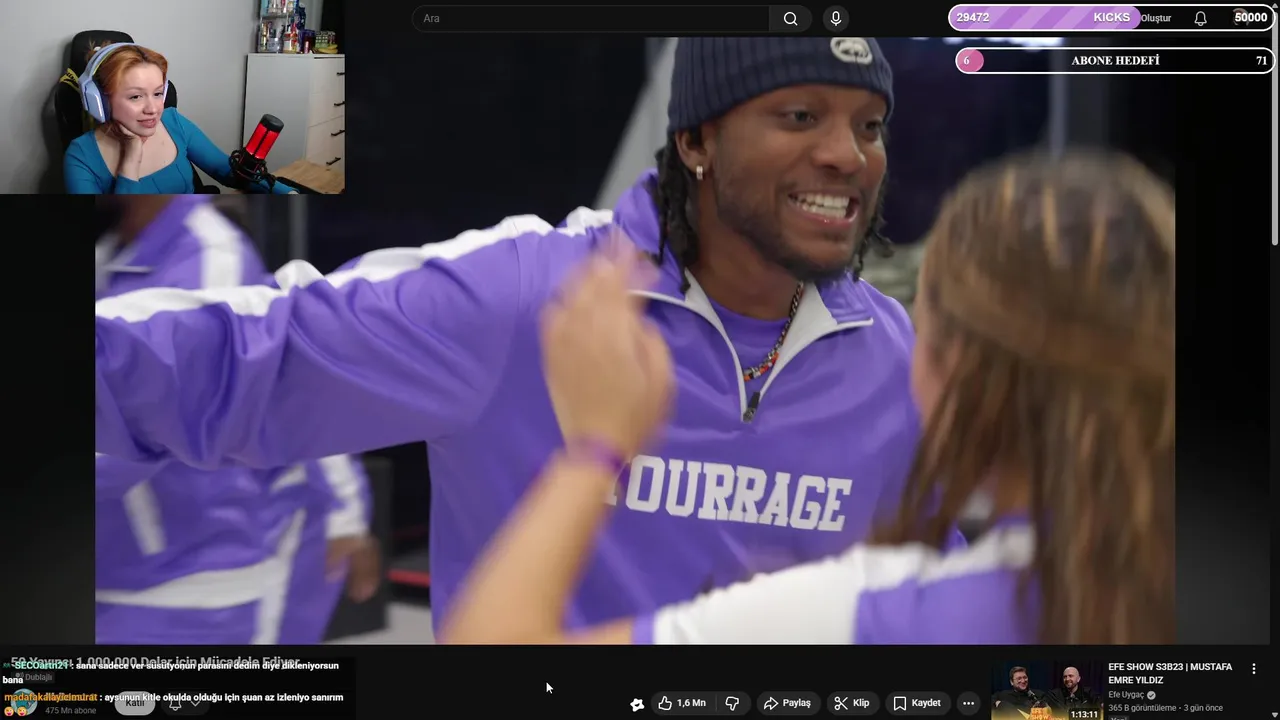Create a clip with the Klip button
Viewport: 1280px width, 720px height.
click(851, 703)
